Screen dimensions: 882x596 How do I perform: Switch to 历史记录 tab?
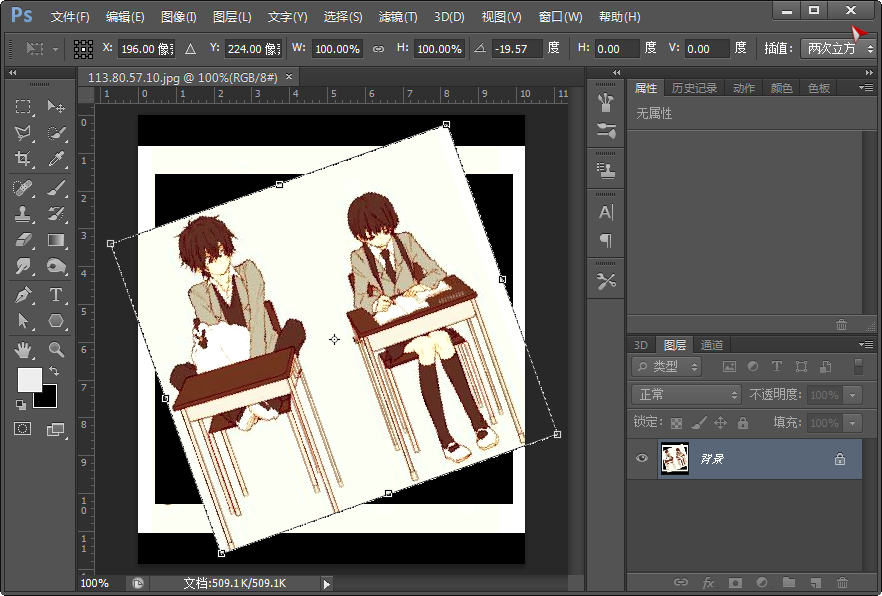tap(694, 88)
